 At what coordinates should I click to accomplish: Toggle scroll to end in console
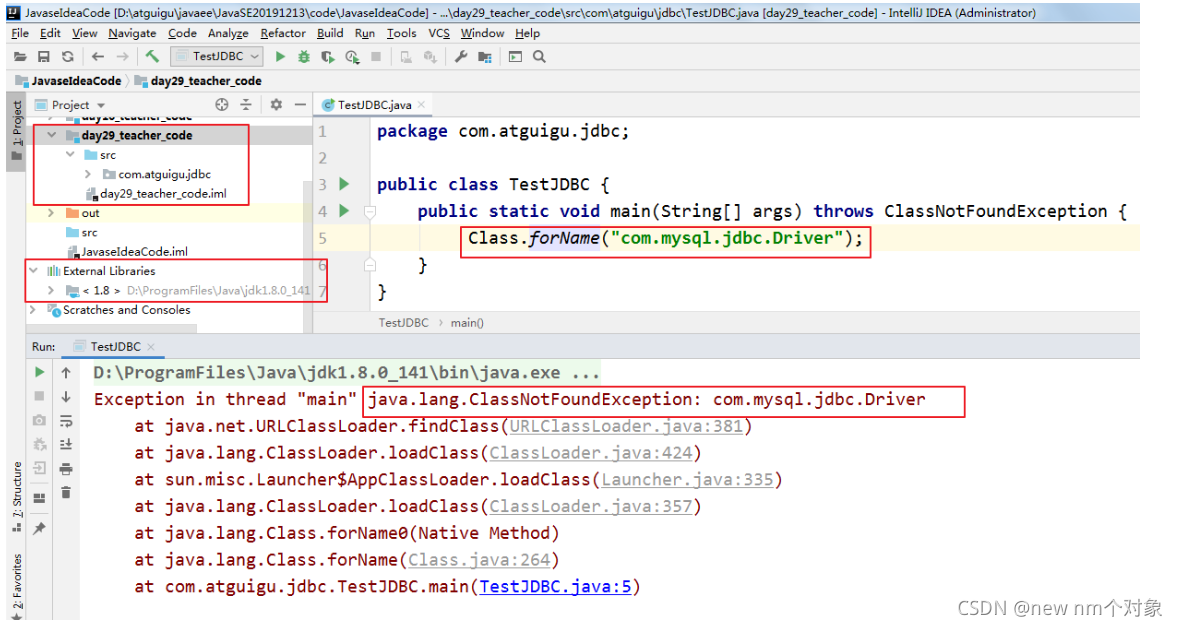(x=66, y=445)
